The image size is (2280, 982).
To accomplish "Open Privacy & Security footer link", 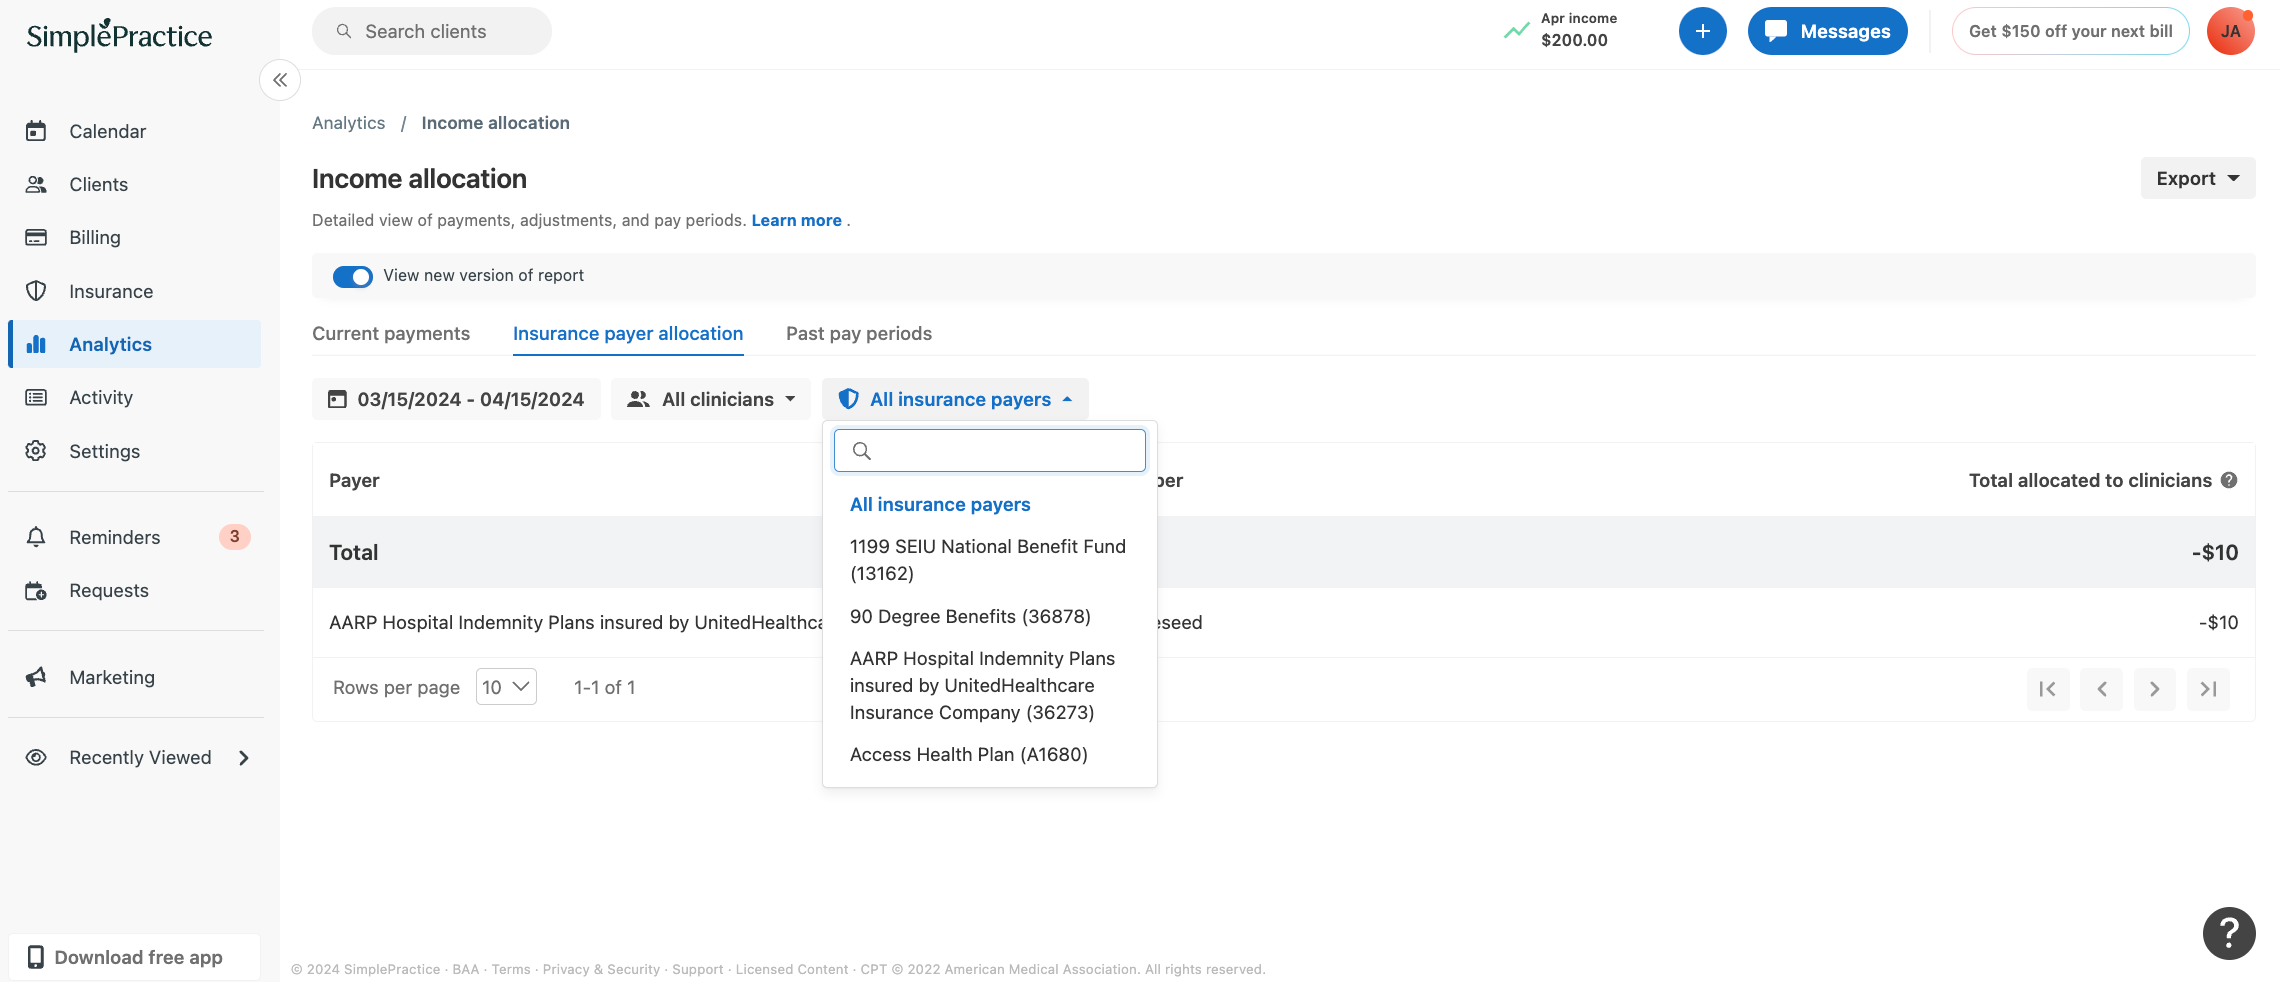I will pyautogui.click(x=601, y=969).
